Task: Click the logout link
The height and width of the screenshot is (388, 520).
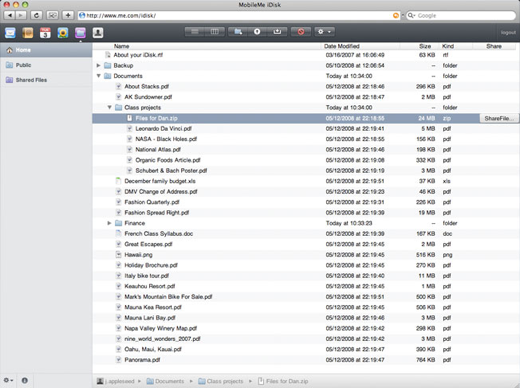Action: 508,33
